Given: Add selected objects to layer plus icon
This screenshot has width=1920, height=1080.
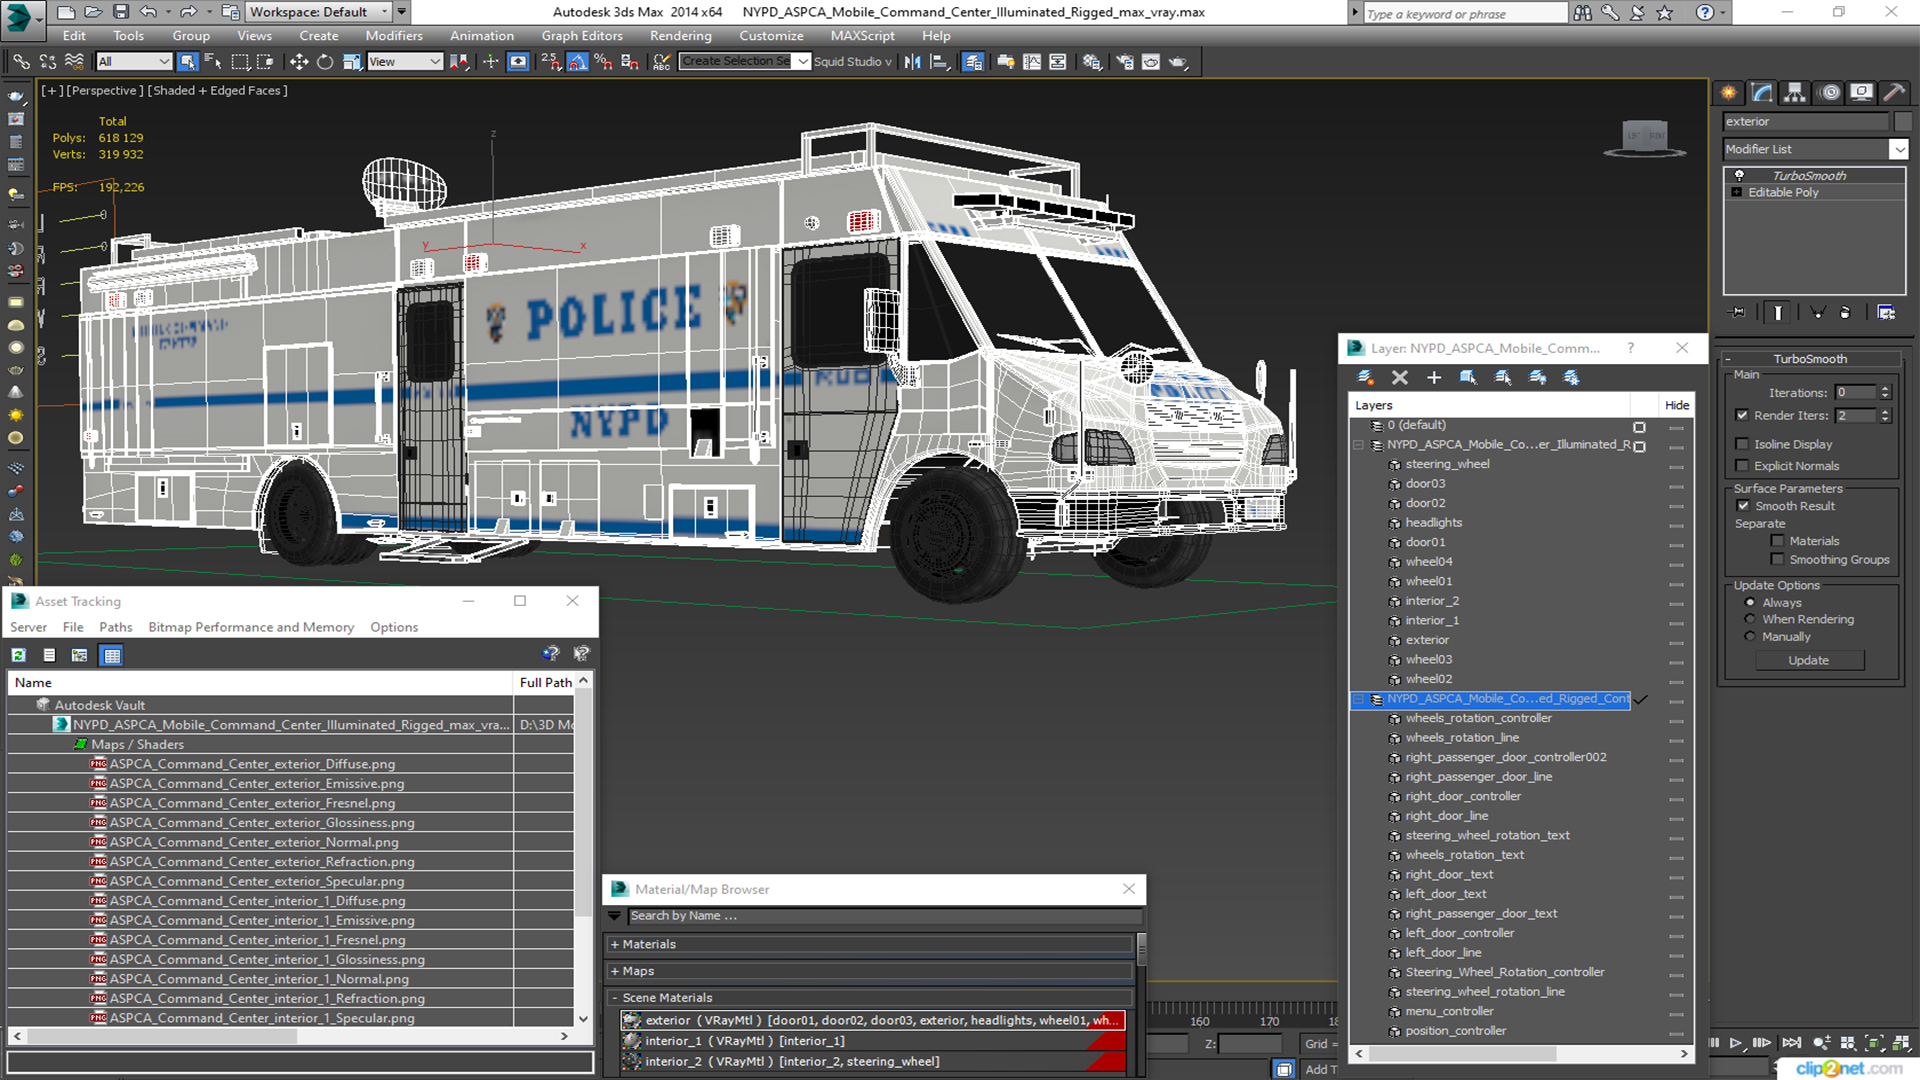Looking at the screenshot, I should pyautogui.click(x=1434, y=377).
